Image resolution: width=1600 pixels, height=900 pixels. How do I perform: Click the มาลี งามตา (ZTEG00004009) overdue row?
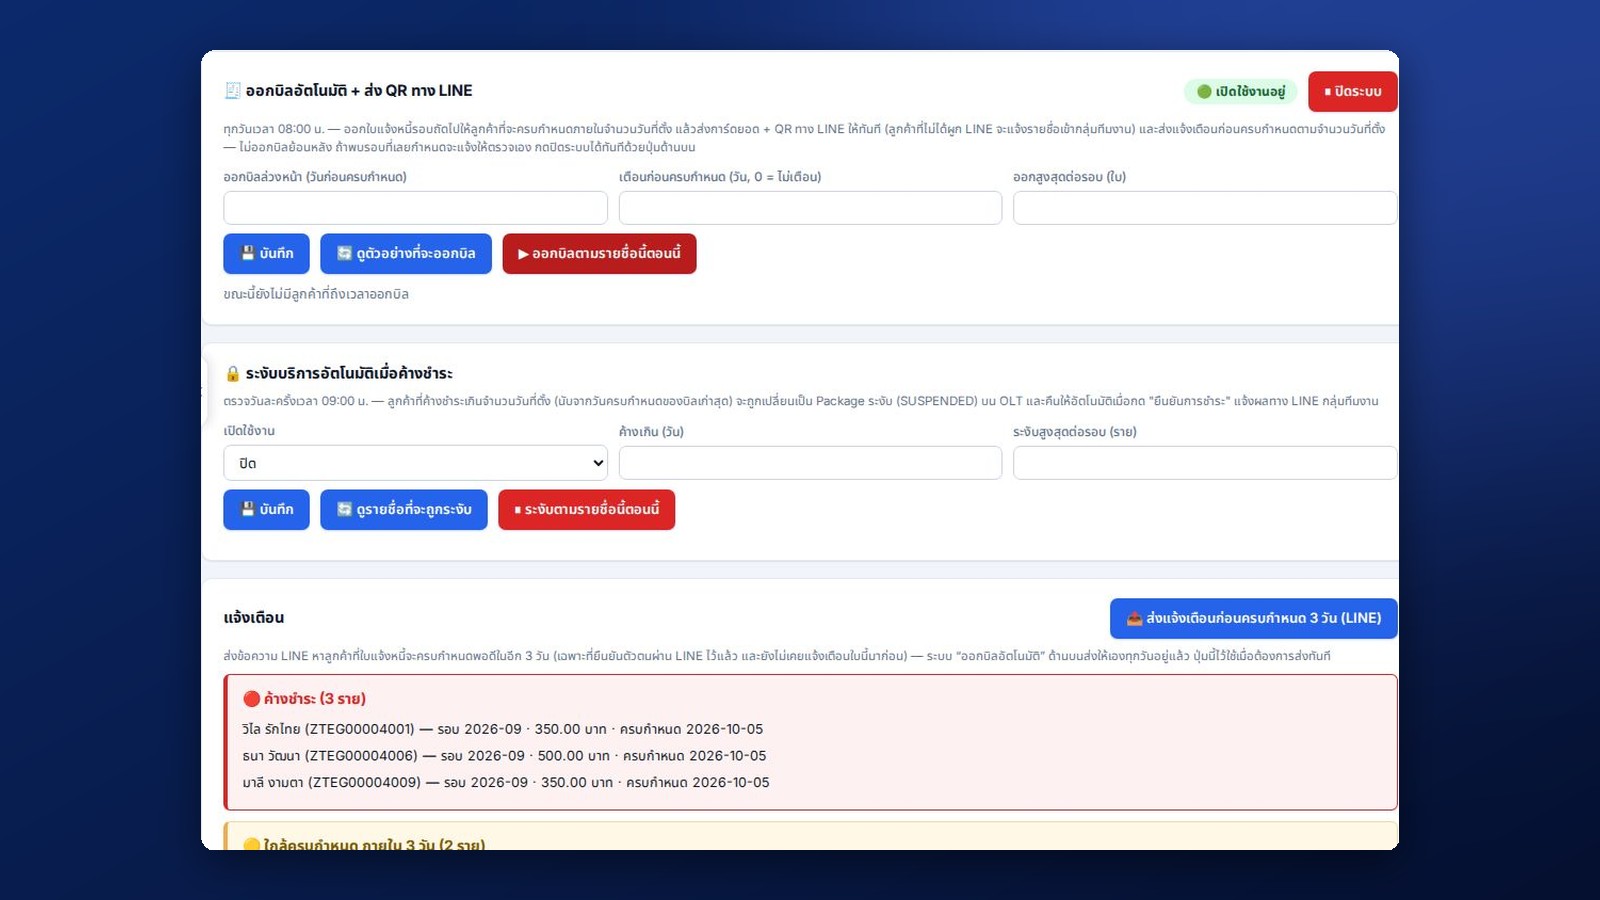coord(506,782)
